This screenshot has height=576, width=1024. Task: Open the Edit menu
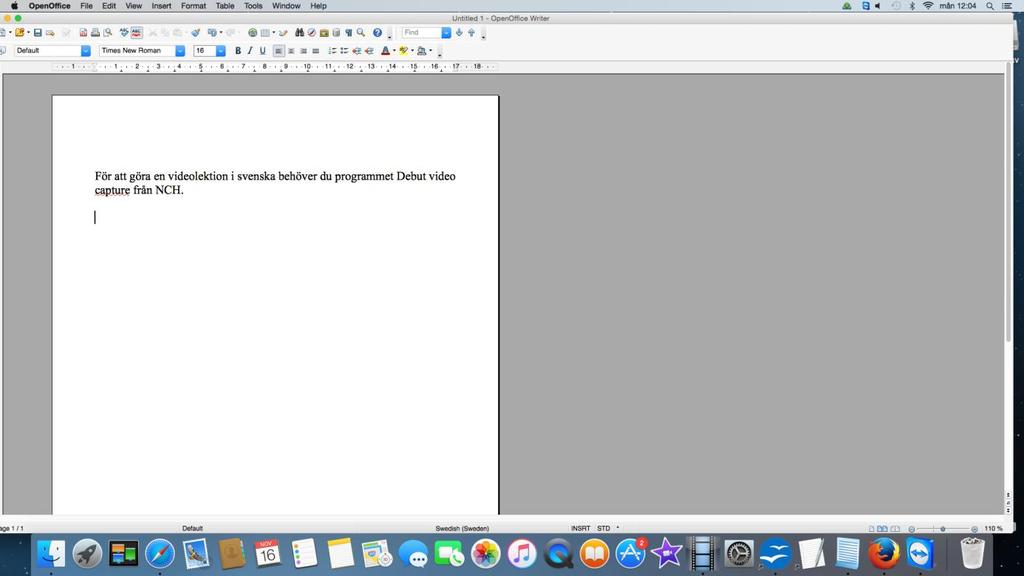pos(109,6)
